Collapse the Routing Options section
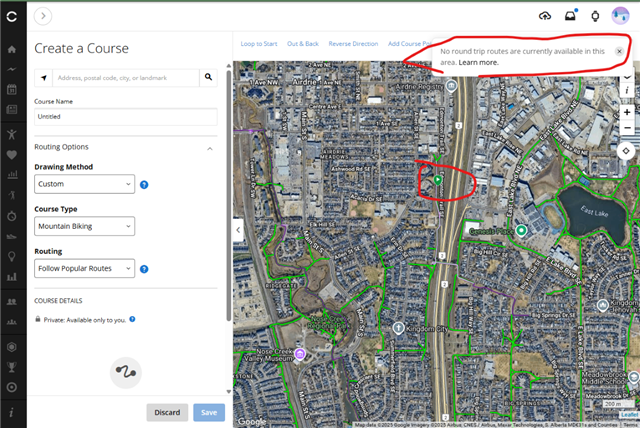The height and width of the screenshot is (428, 640). pos(210,148)
